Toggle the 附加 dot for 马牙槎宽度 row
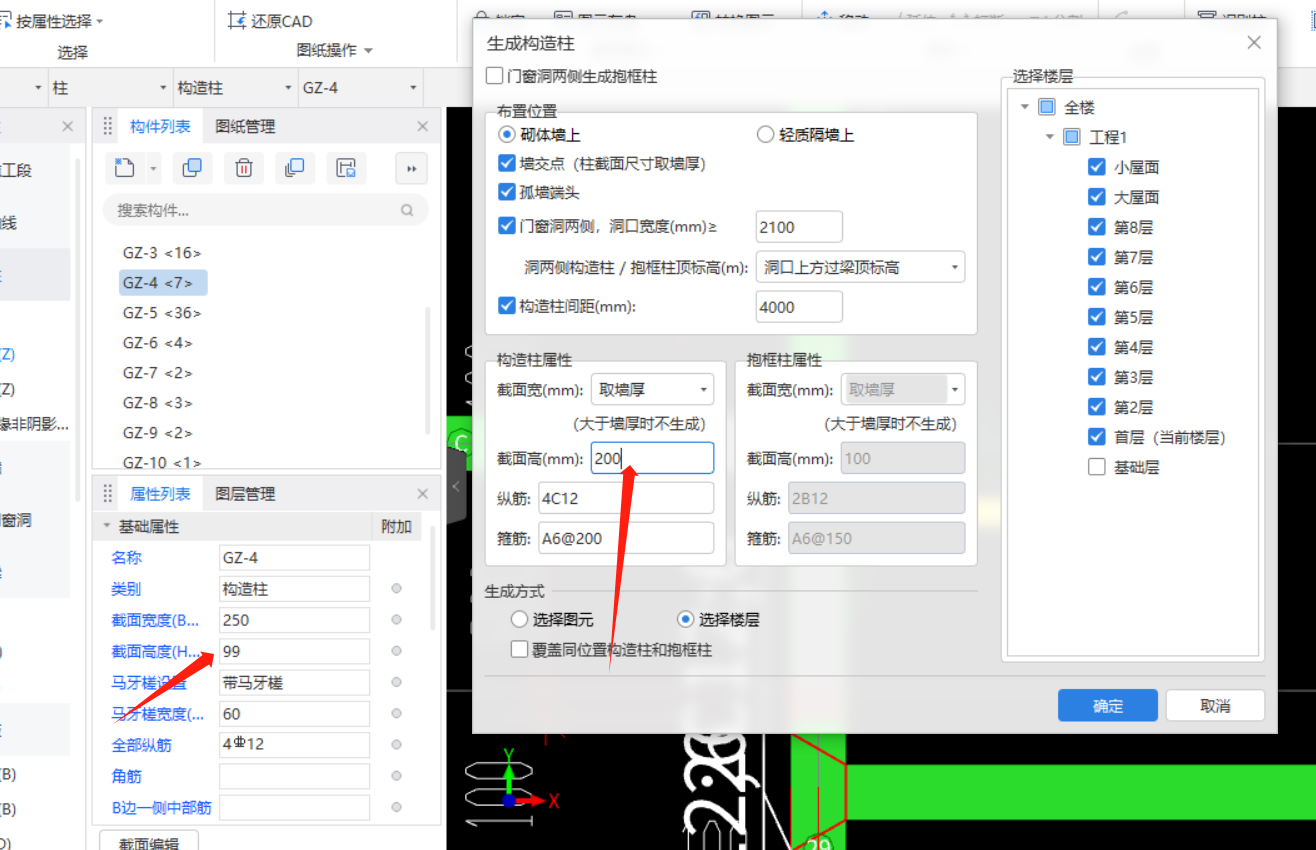The width and height of the screenshot is (1316, 850). click(397, 714)
